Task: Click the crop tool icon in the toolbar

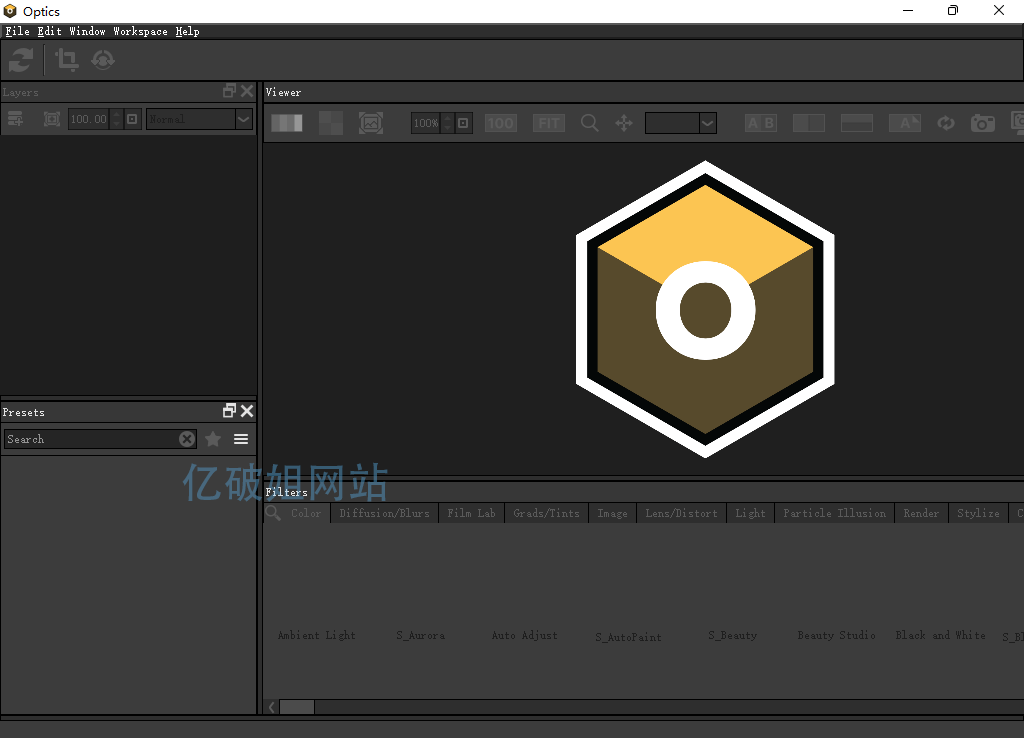Action: 67,60
